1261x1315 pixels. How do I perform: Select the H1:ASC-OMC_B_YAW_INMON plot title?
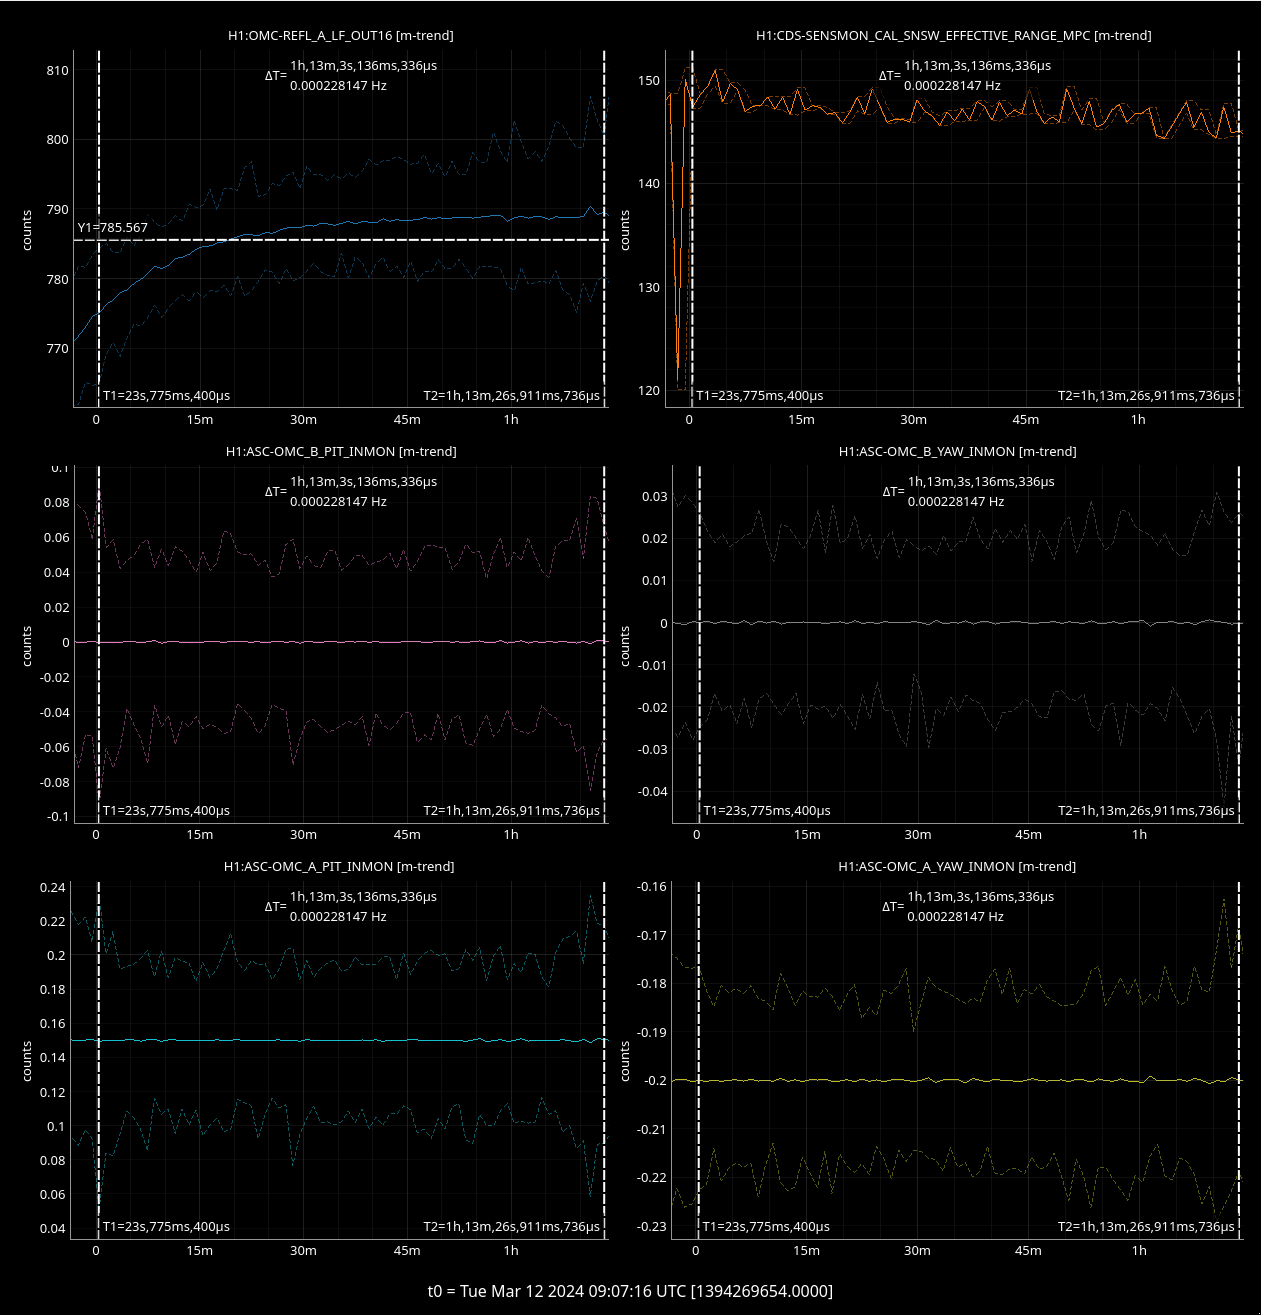(x=957, y=452)
